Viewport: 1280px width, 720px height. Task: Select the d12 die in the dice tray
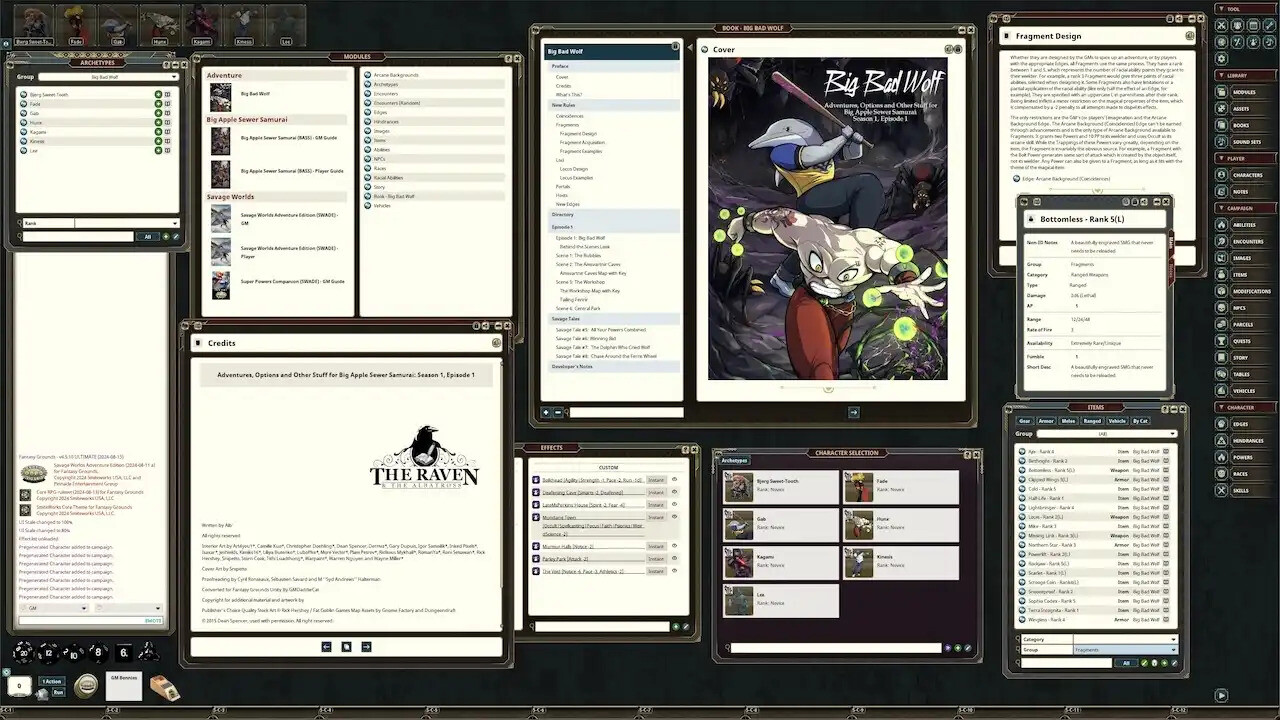(x=48, y=652)
